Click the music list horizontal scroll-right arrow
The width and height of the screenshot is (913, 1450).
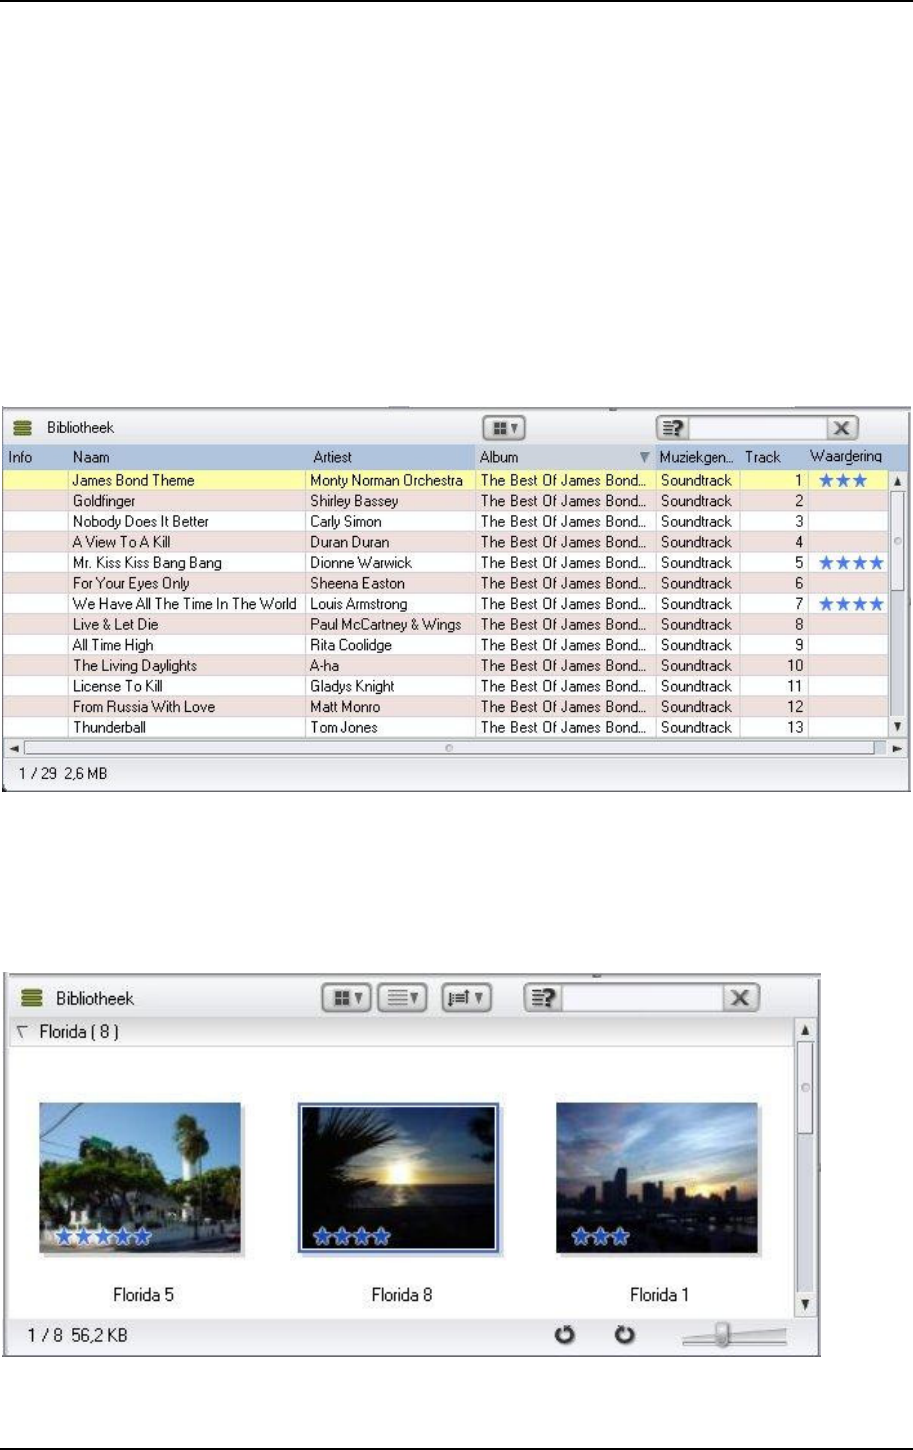897,747
